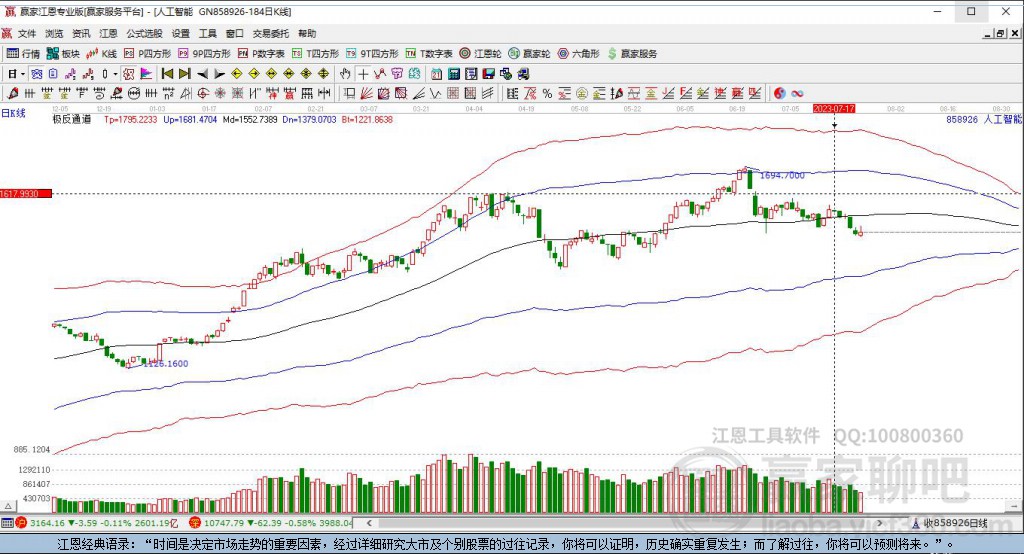This screenshot has width=1024, height=554.
Task: Open the 六角形 hexagon tool
Action: tap(579, 54)
